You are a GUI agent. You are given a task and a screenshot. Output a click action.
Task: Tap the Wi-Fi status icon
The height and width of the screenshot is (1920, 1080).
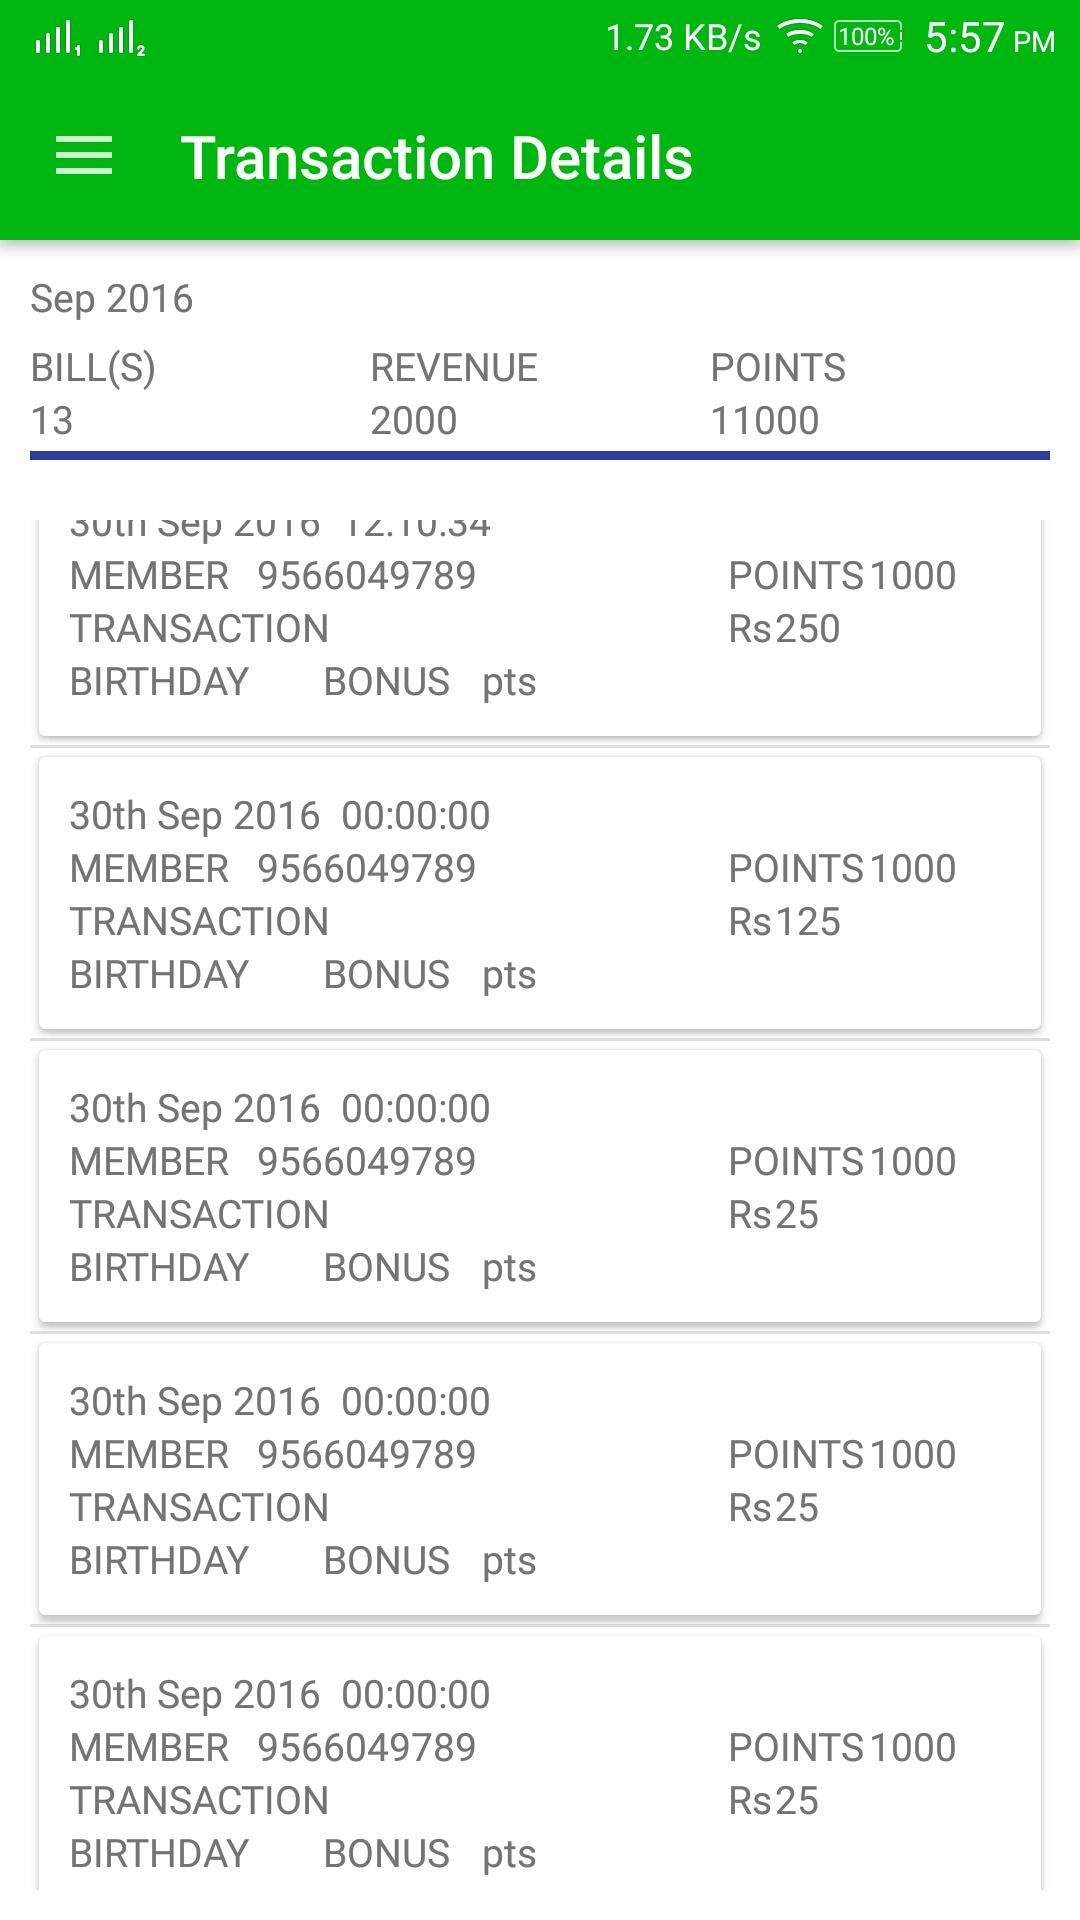click(799, 38)
